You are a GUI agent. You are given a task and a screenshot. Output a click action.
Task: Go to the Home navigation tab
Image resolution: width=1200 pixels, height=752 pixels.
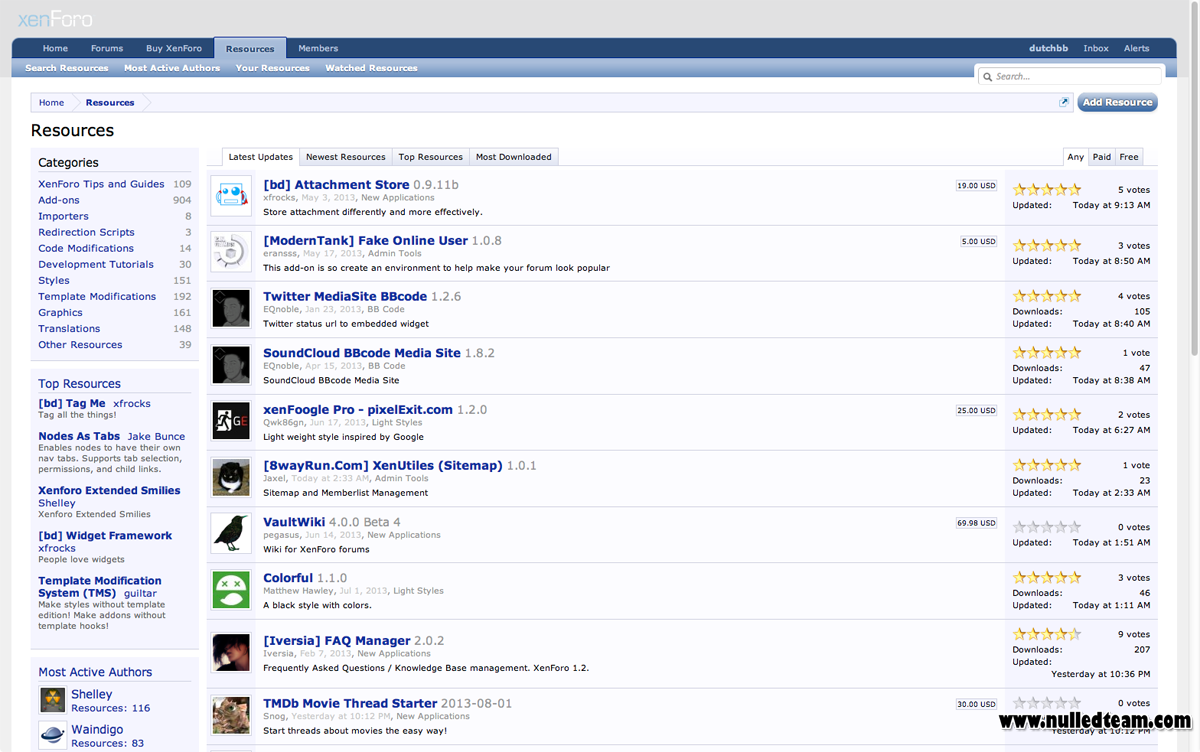pyautogui.click(x=55, y=48)
